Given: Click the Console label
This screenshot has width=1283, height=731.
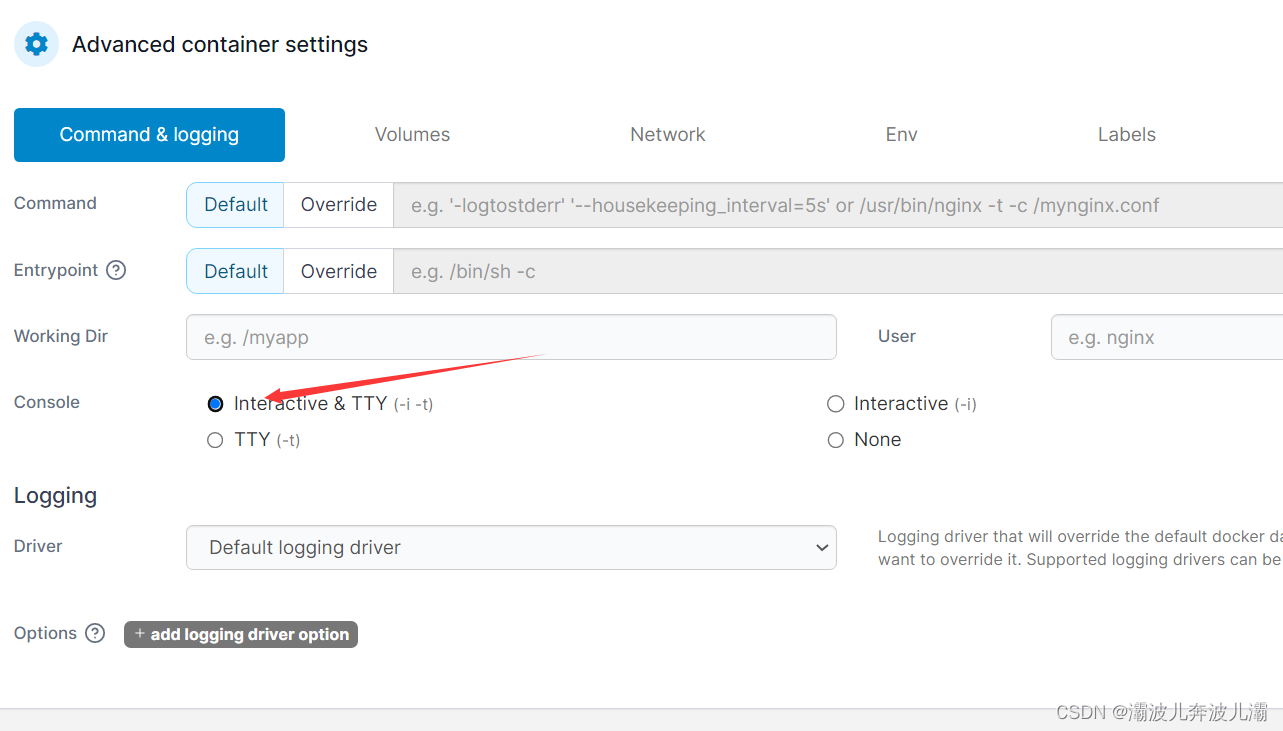Looking at the screenshot, I should click(47, 402).
